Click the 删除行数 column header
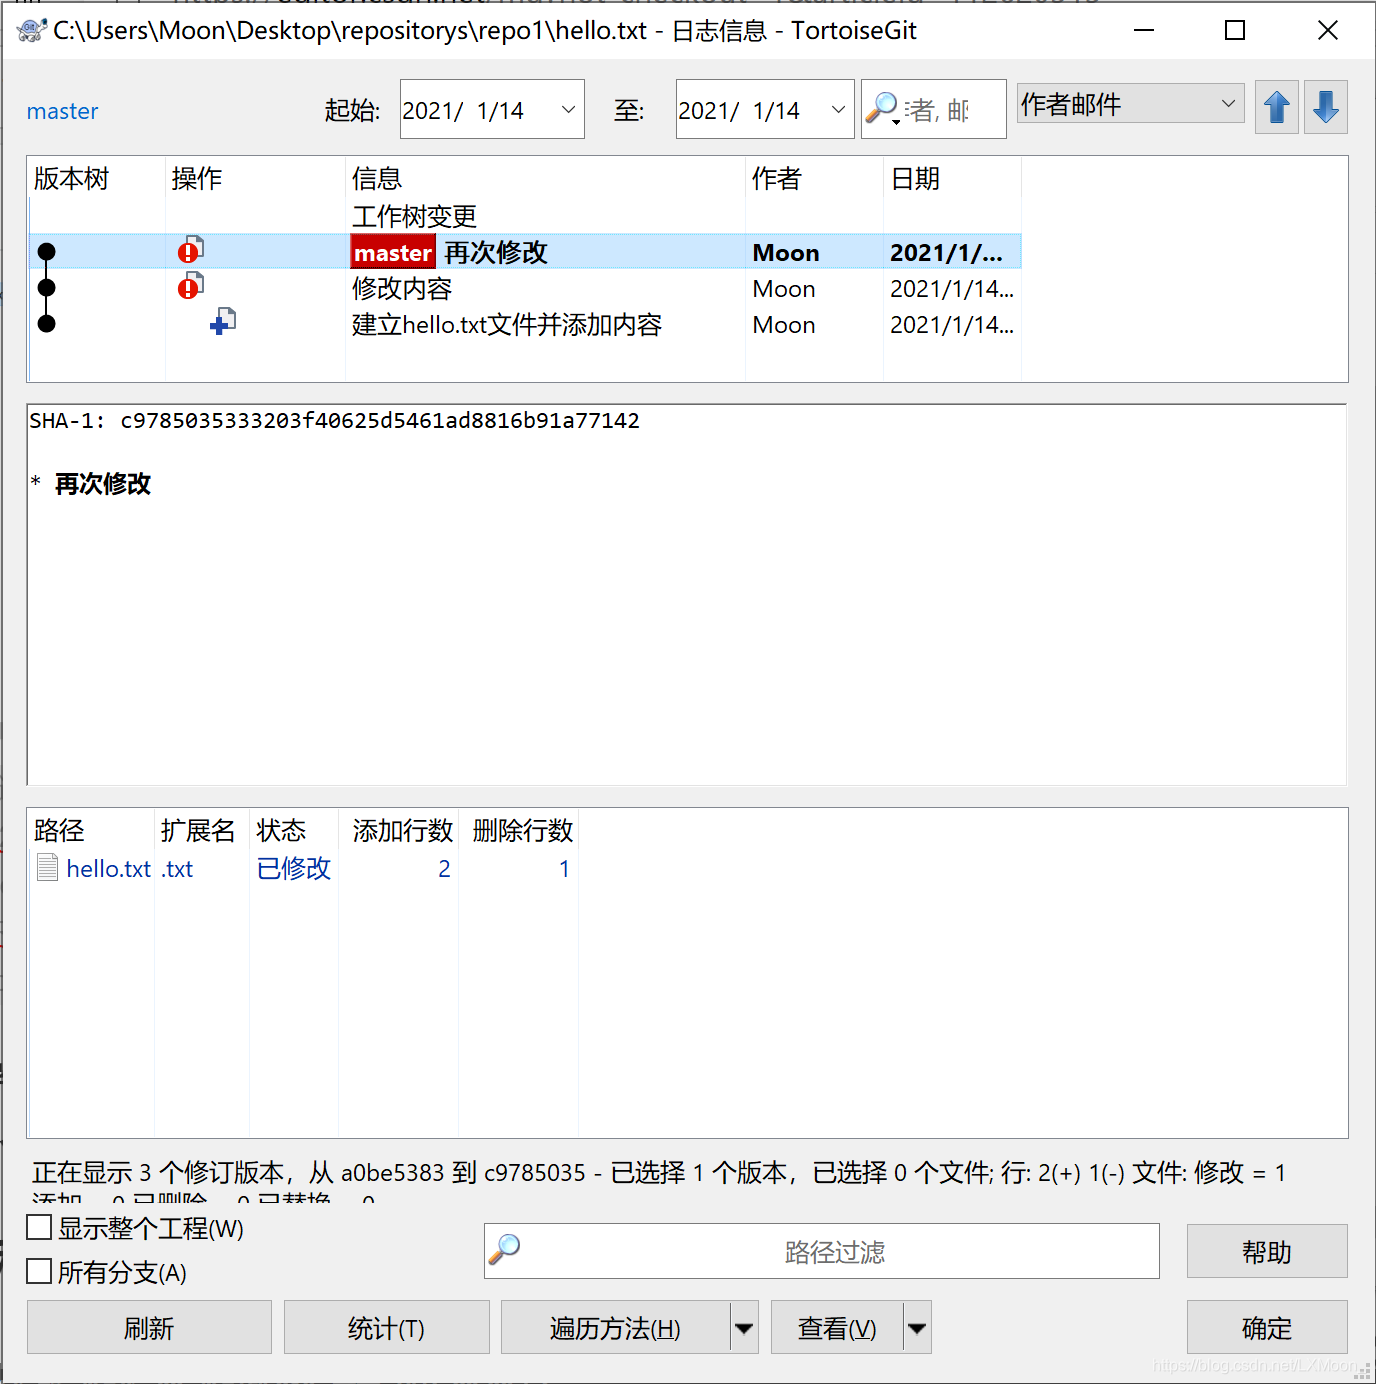 pos(518,830)
